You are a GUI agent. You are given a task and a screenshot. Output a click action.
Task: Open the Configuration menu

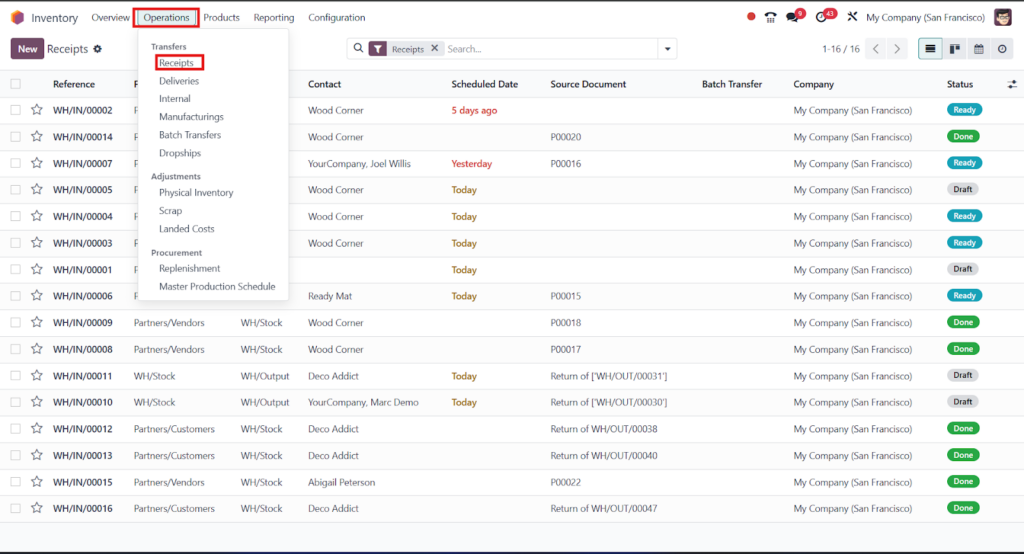tap(336, 18)
